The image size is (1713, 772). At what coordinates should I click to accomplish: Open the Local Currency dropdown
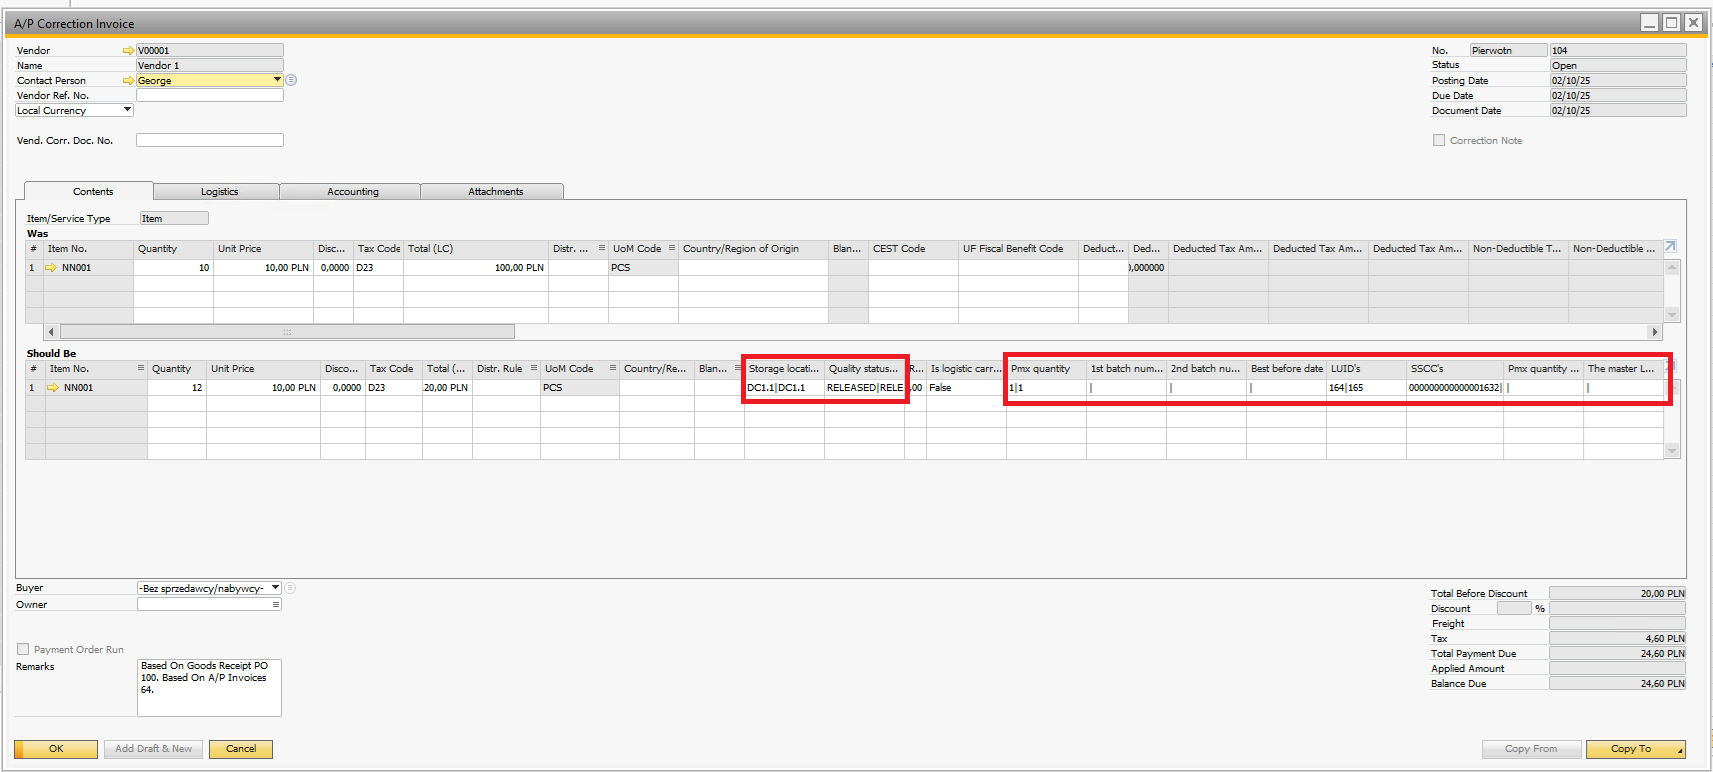coord(127,110)
